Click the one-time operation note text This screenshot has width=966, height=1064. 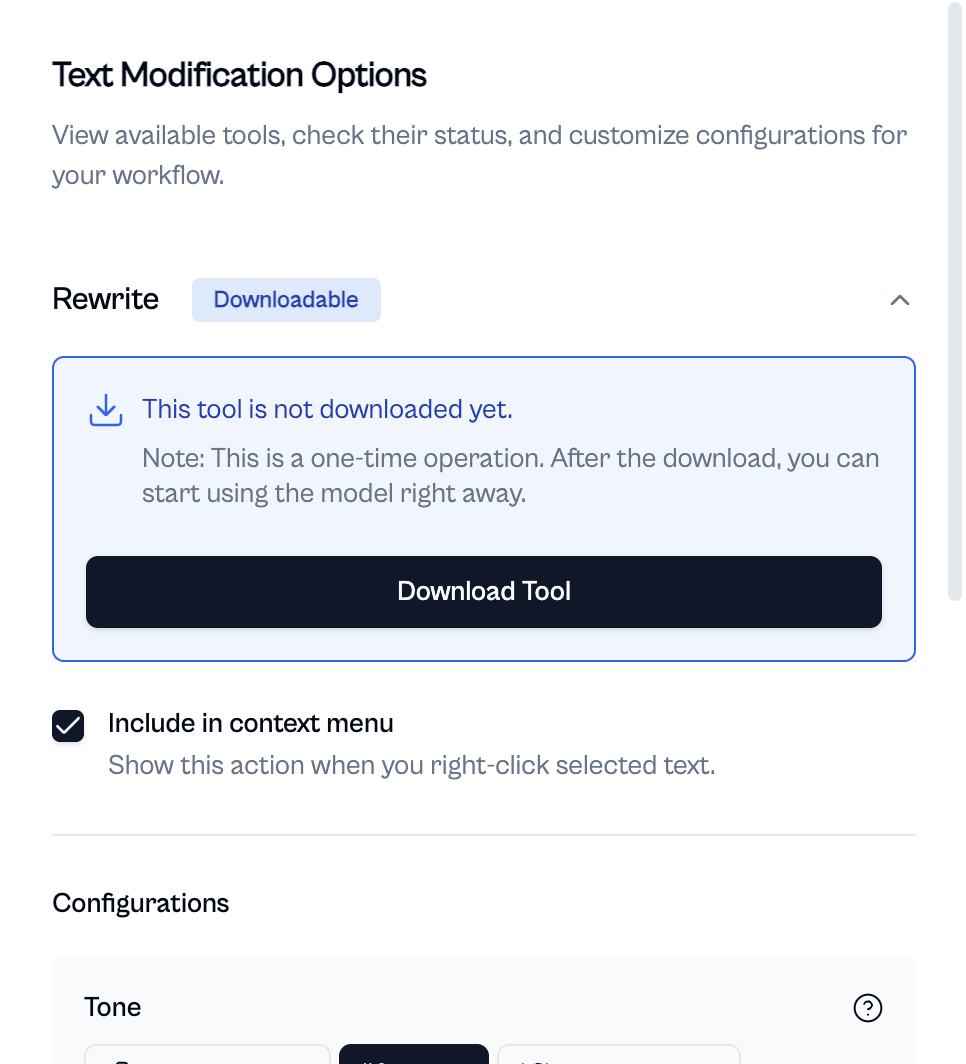point(510,476)
